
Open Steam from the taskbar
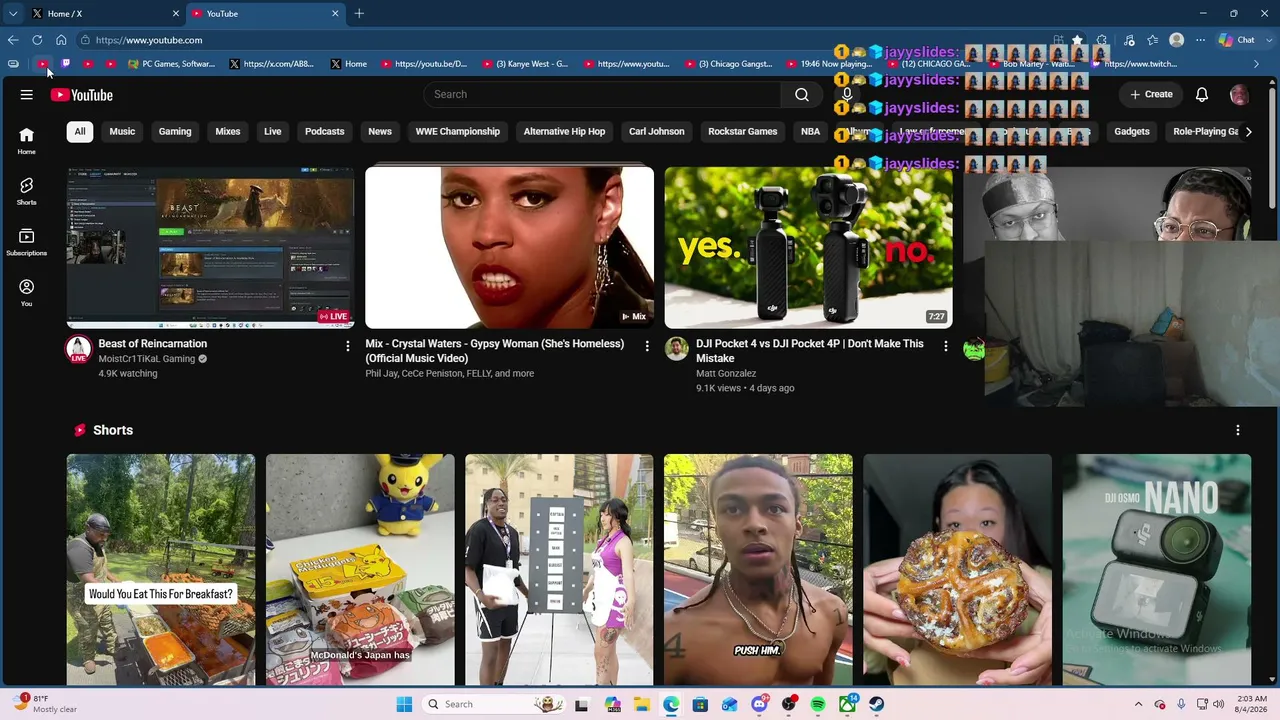click(877, 704)
